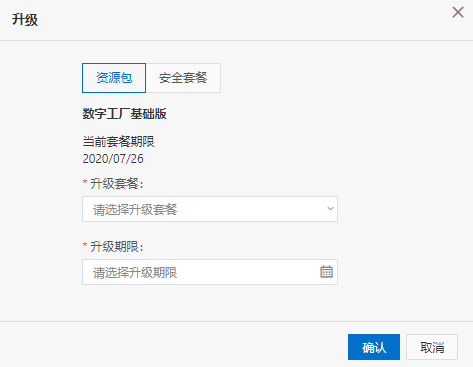Click the red asterisk beside 升级套餐

click(85, 182)
